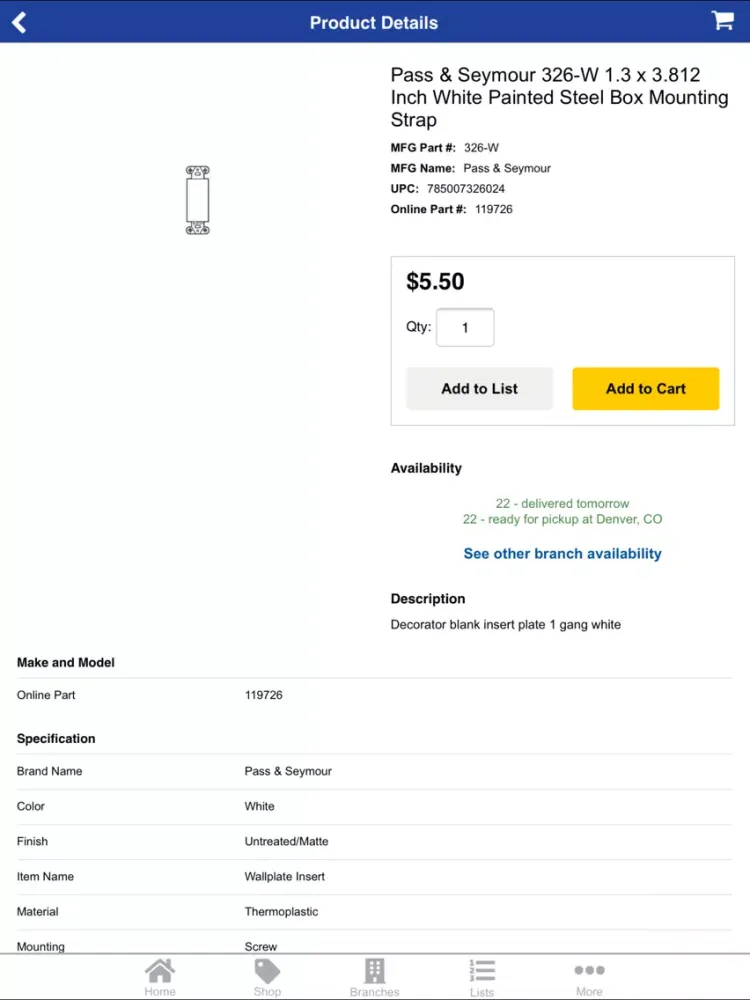Tap the Make and Model heading
The height and width of the screenshot is (1000, 750).
(x=66, y=663)
